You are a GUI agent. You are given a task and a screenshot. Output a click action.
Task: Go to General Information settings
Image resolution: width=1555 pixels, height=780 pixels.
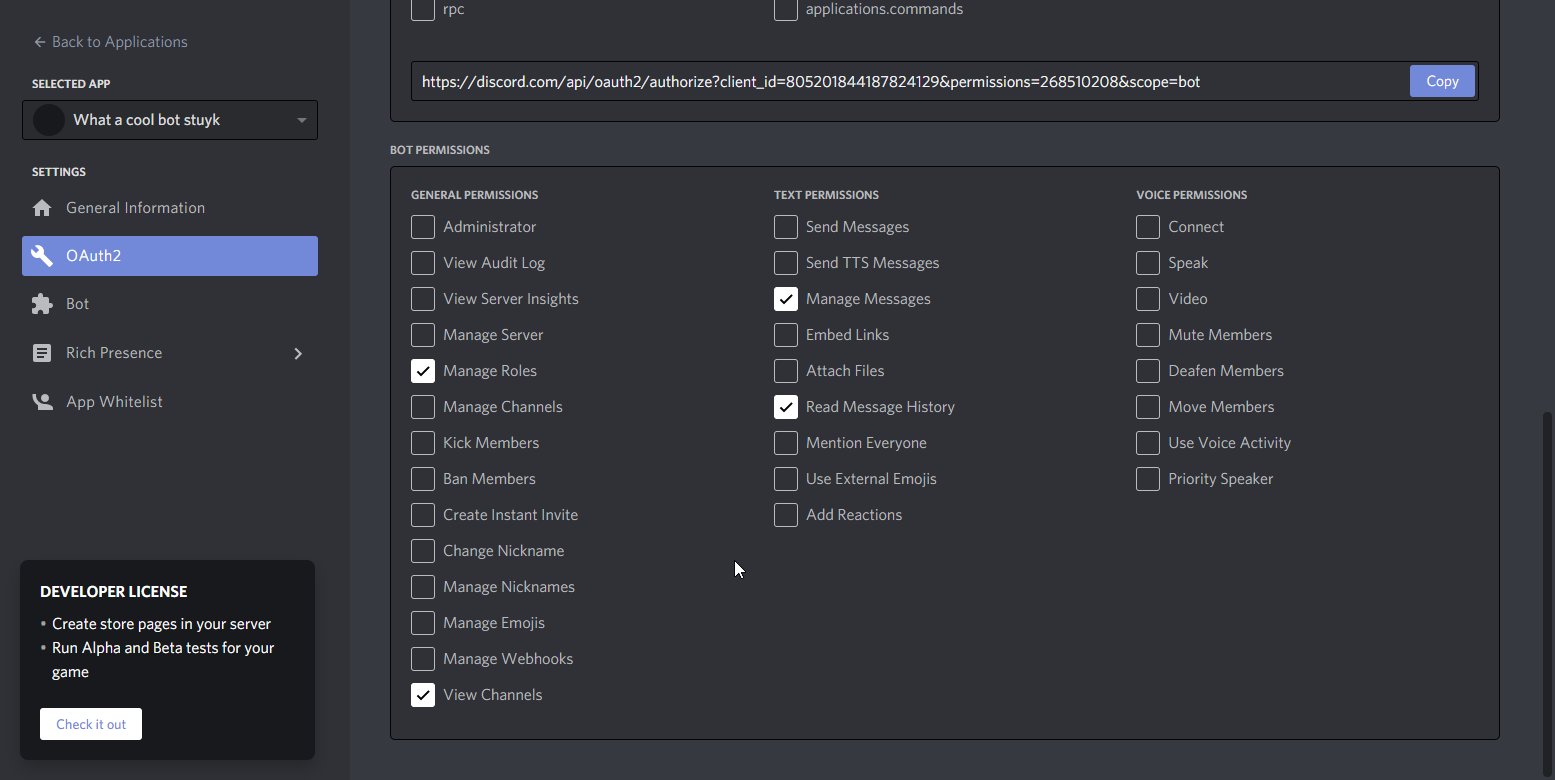coord(135,208)
